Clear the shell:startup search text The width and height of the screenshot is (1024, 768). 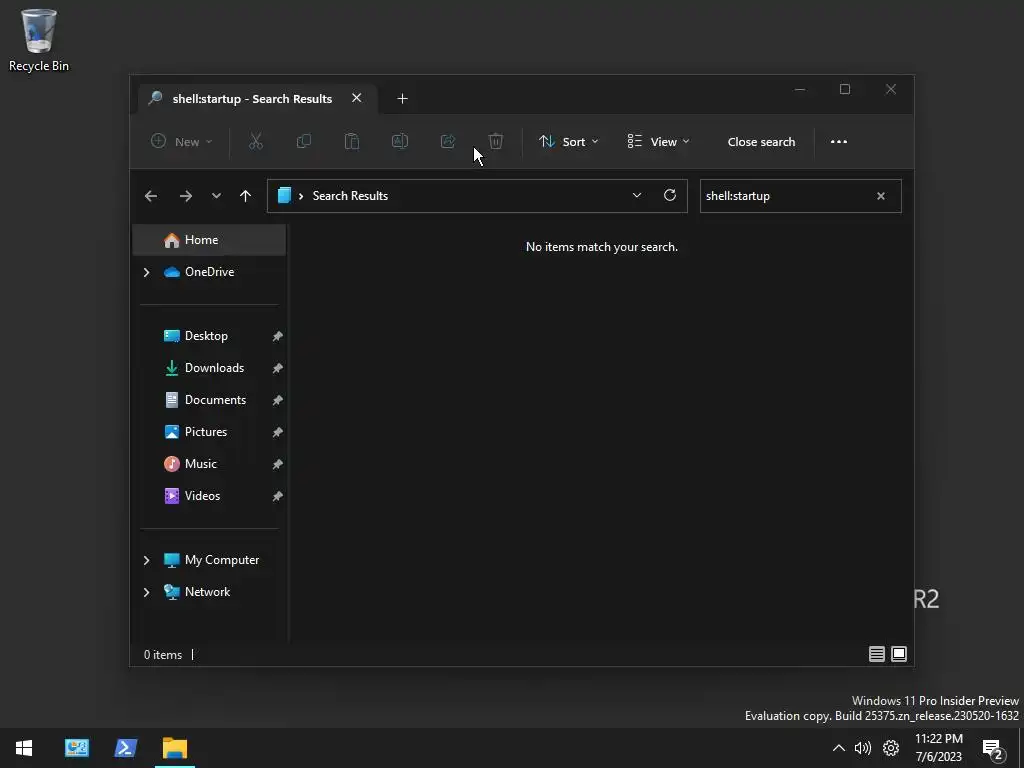click(x=880, y=196)
